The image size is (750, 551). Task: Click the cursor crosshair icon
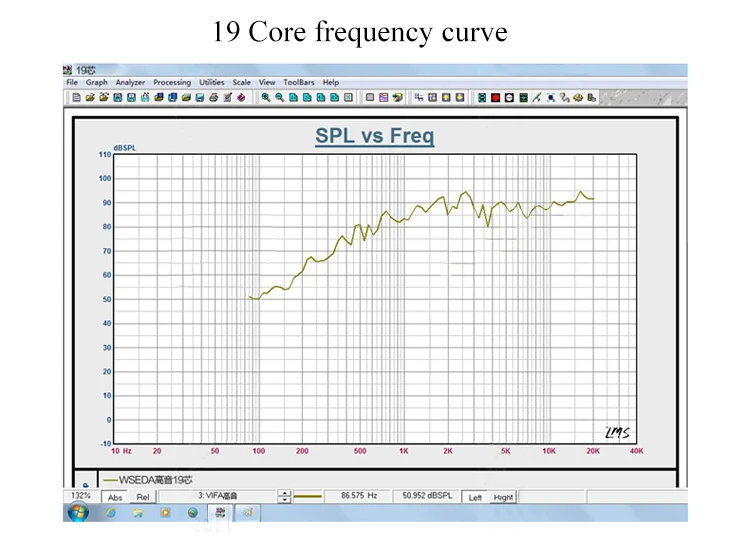(x=419, y=98)
